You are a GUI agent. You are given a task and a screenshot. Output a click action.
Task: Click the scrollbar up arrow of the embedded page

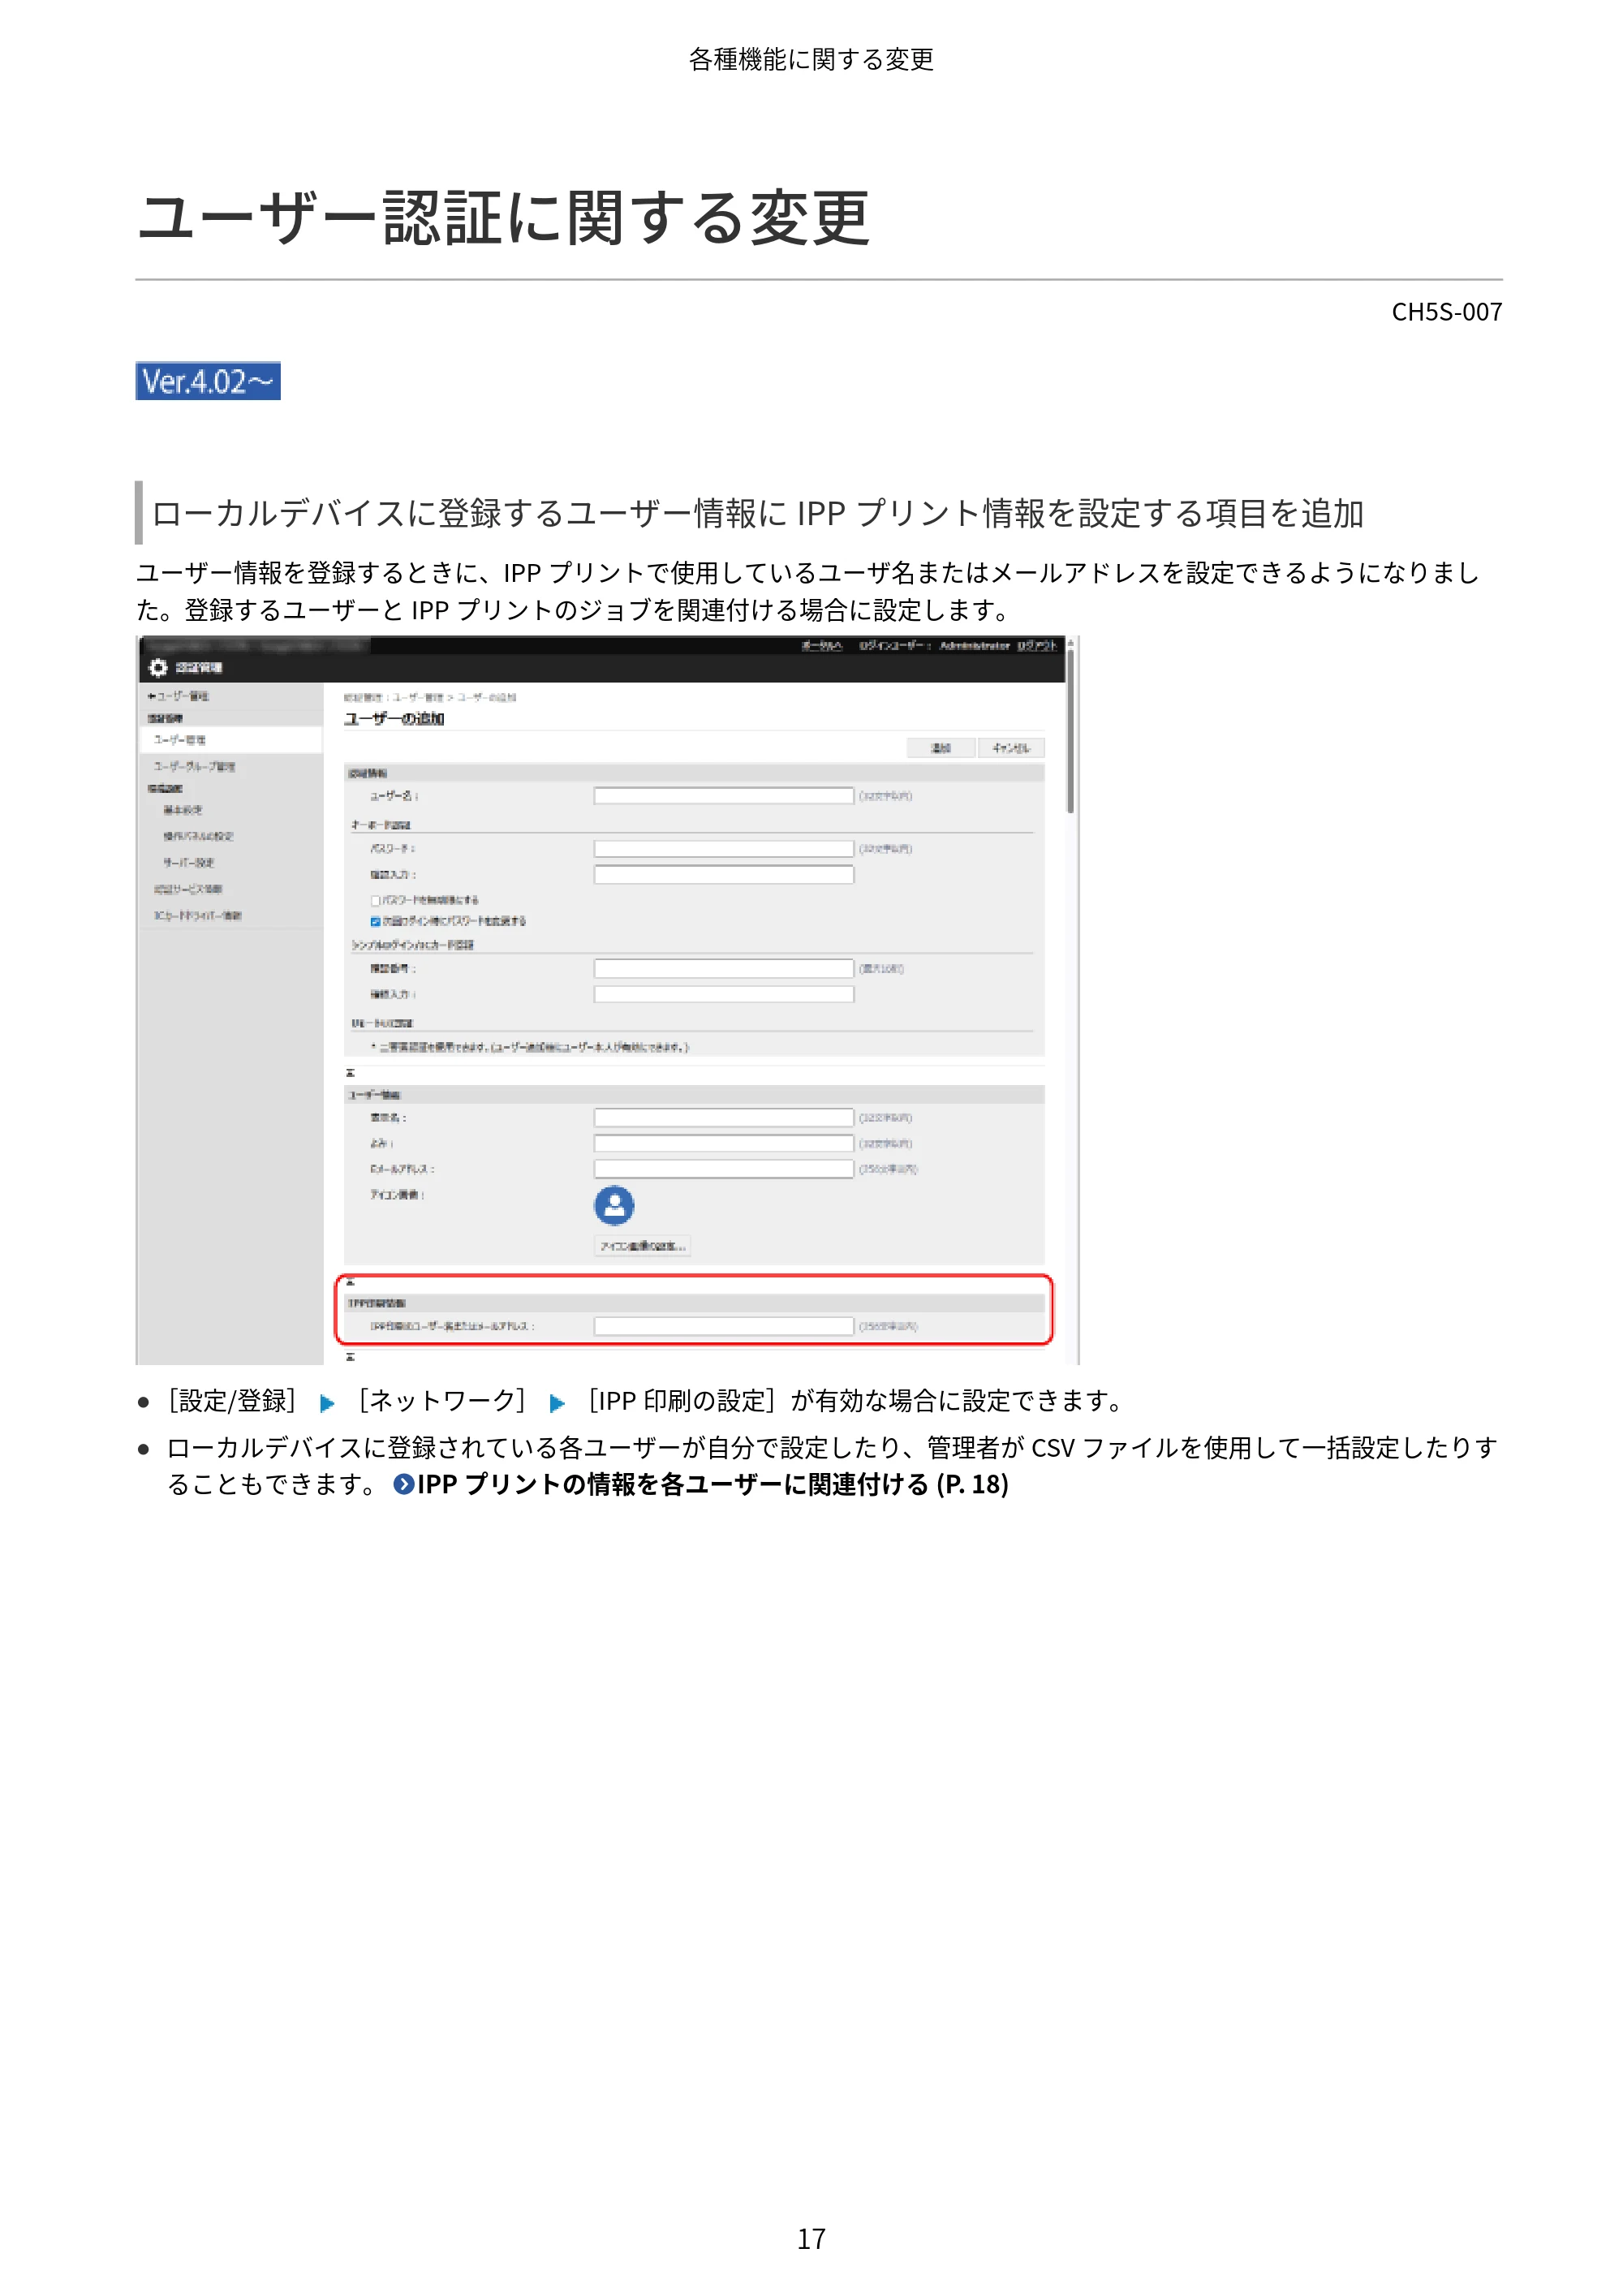pos(1070,643)
